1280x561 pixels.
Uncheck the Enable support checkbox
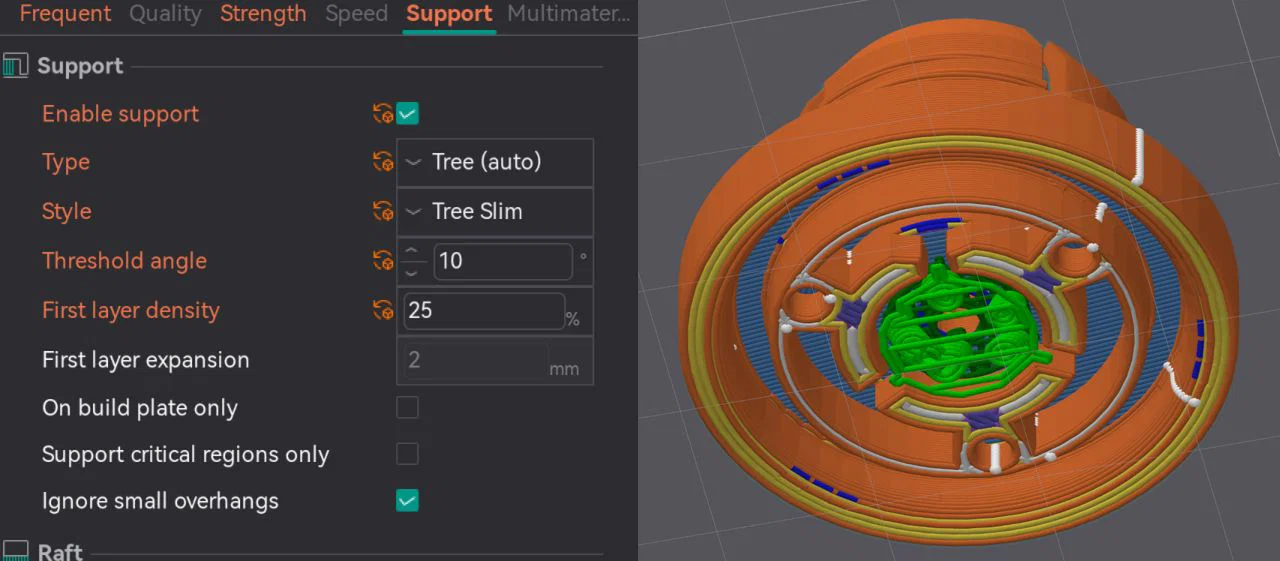[407, 113]
